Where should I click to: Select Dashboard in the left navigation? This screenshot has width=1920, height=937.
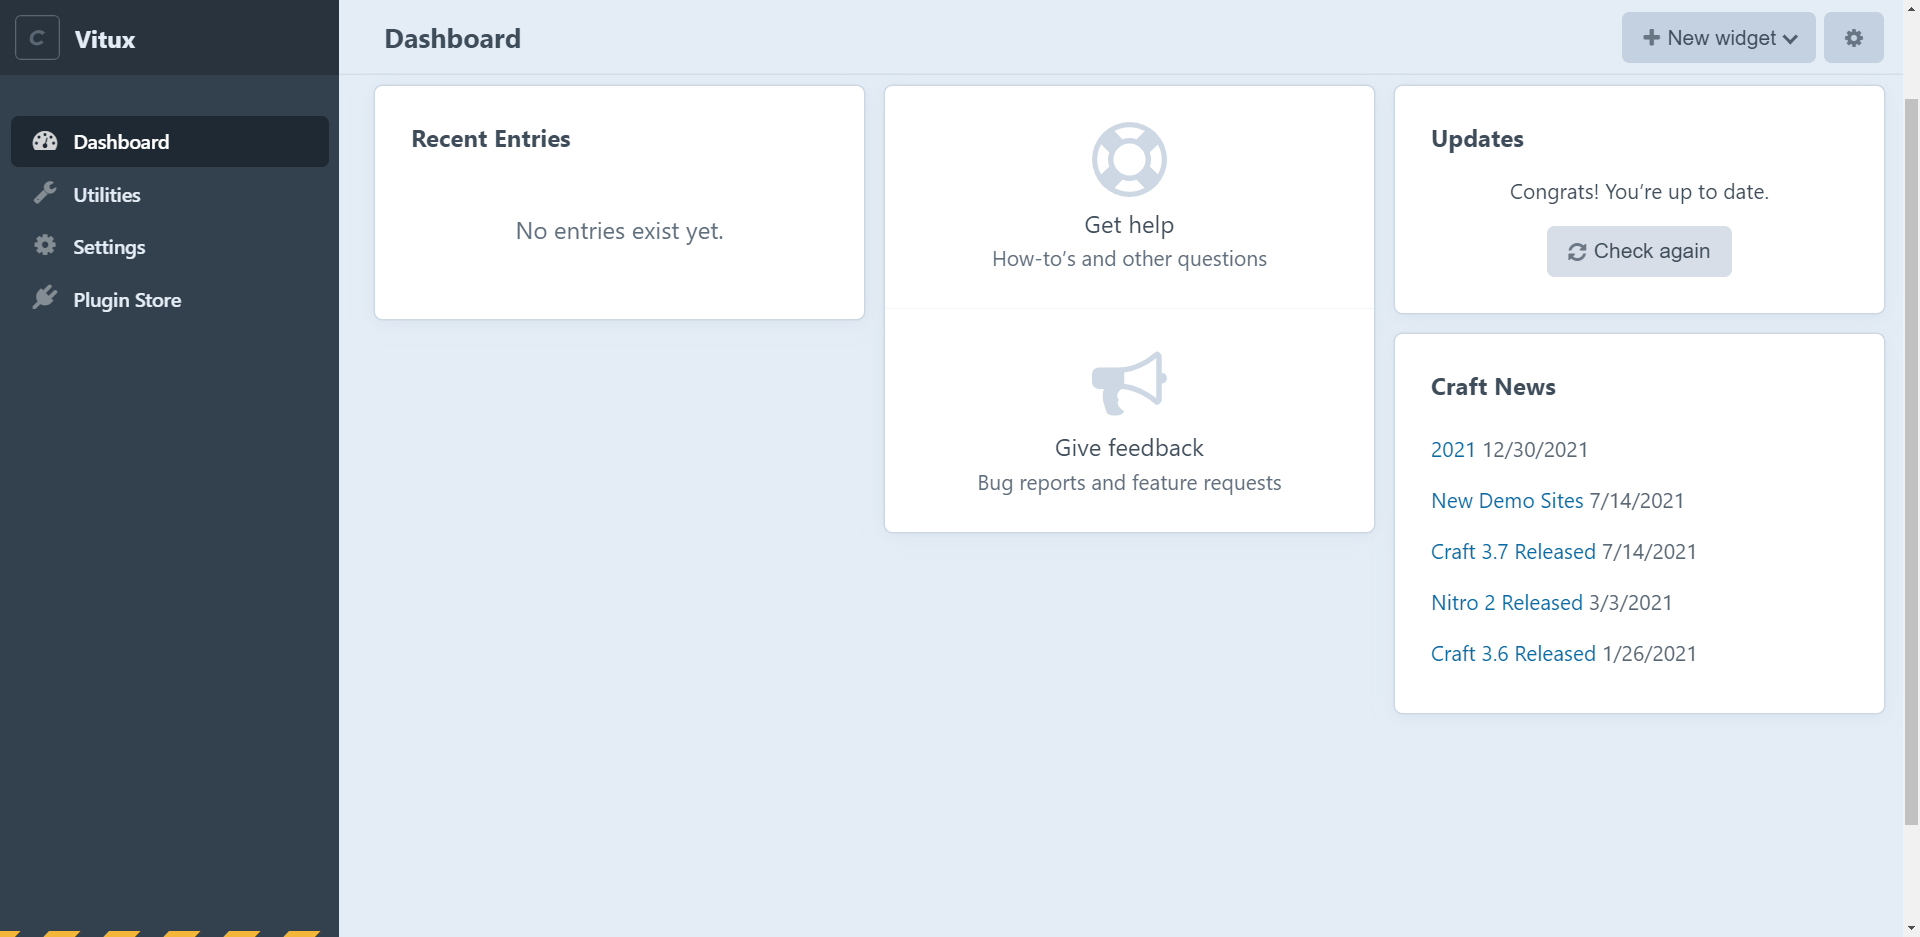[120, 141]
